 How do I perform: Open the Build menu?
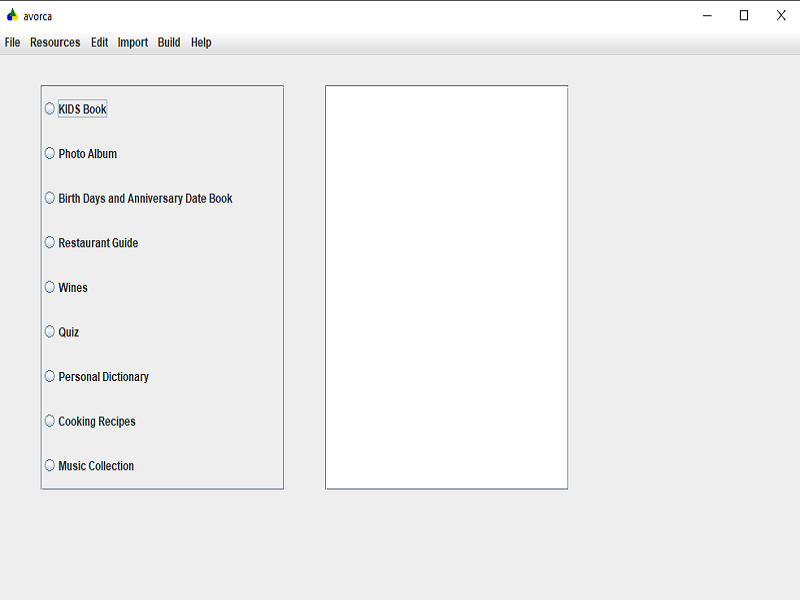point(168,42)
